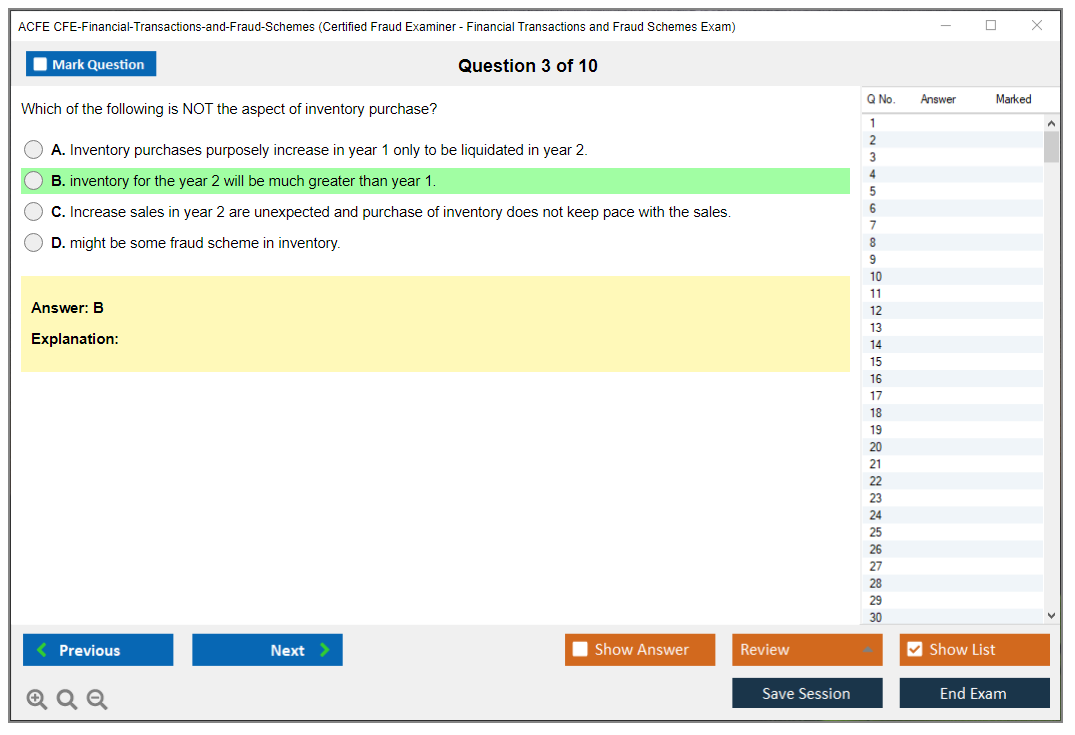This screenshot has height=735, width=1075.
Task: Maximize the exam window
Action: (x=991, y=26)
